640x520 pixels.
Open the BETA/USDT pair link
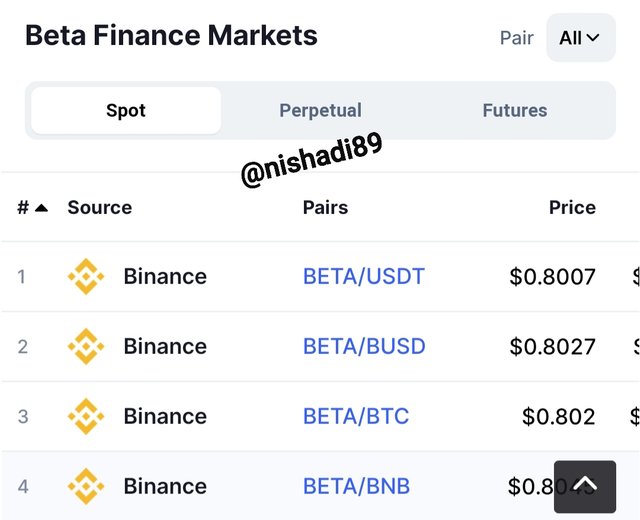364,276
